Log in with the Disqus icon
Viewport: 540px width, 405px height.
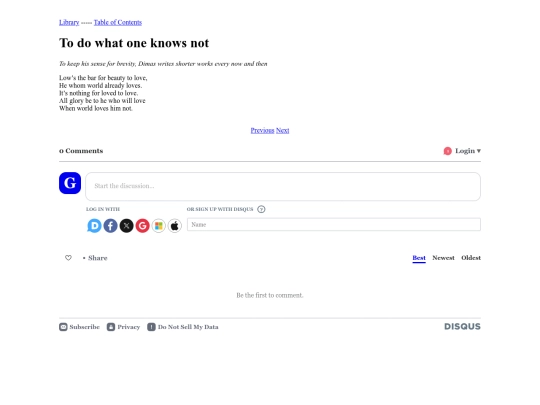(94, 226)
